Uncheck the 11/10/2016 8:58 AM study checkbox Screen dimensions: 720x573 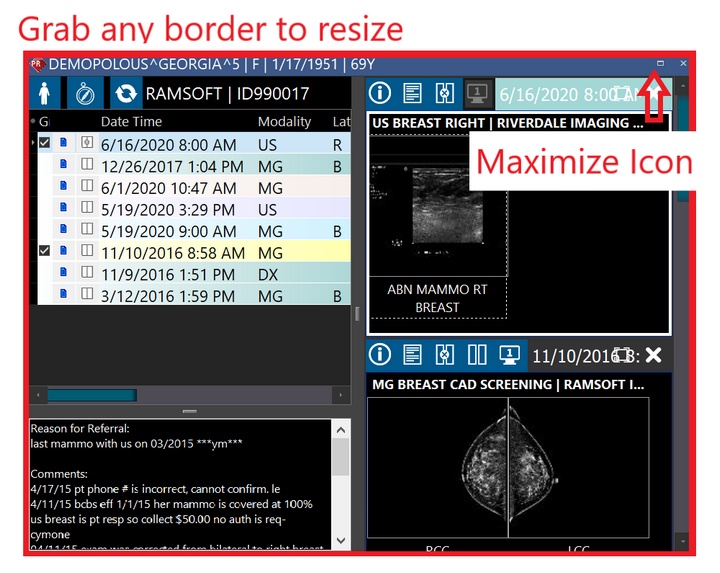(44, 251)
